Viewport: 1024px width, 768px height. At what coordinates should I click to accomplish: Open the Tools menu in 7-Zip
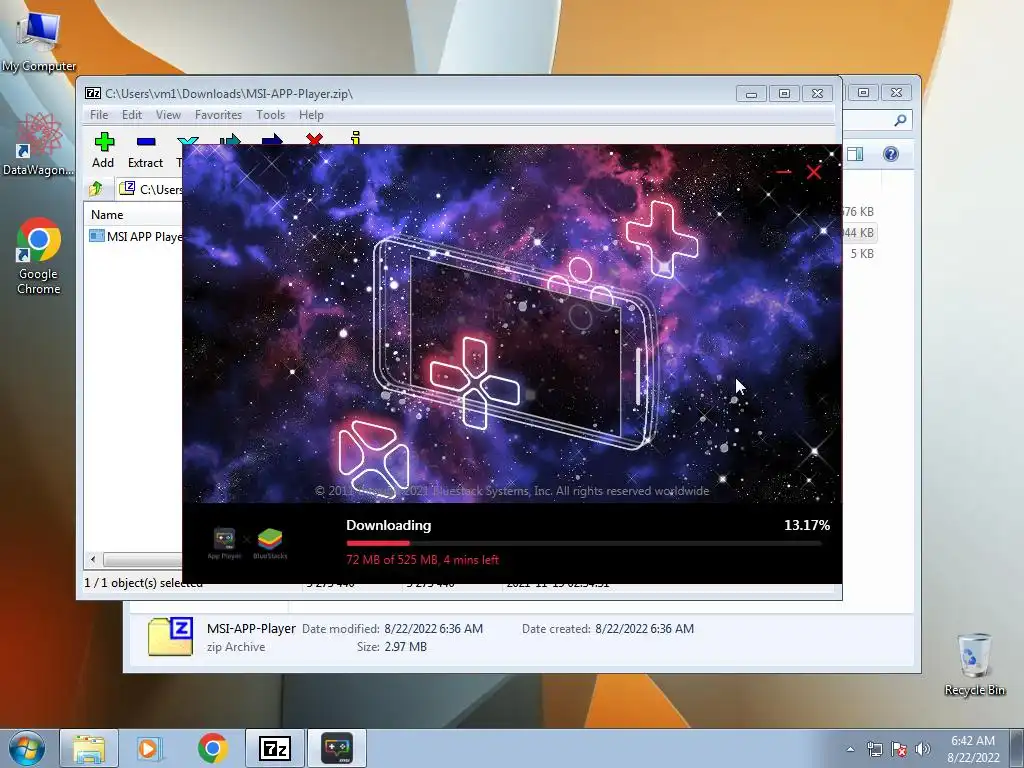pyautogui.click(x=270, y=114)
